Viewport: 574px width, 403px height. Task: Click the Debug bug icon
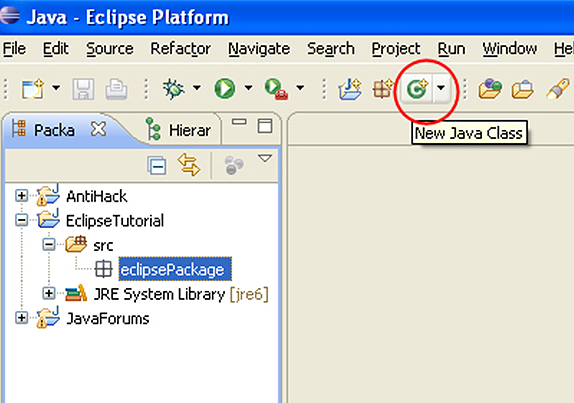click(173, 89)
